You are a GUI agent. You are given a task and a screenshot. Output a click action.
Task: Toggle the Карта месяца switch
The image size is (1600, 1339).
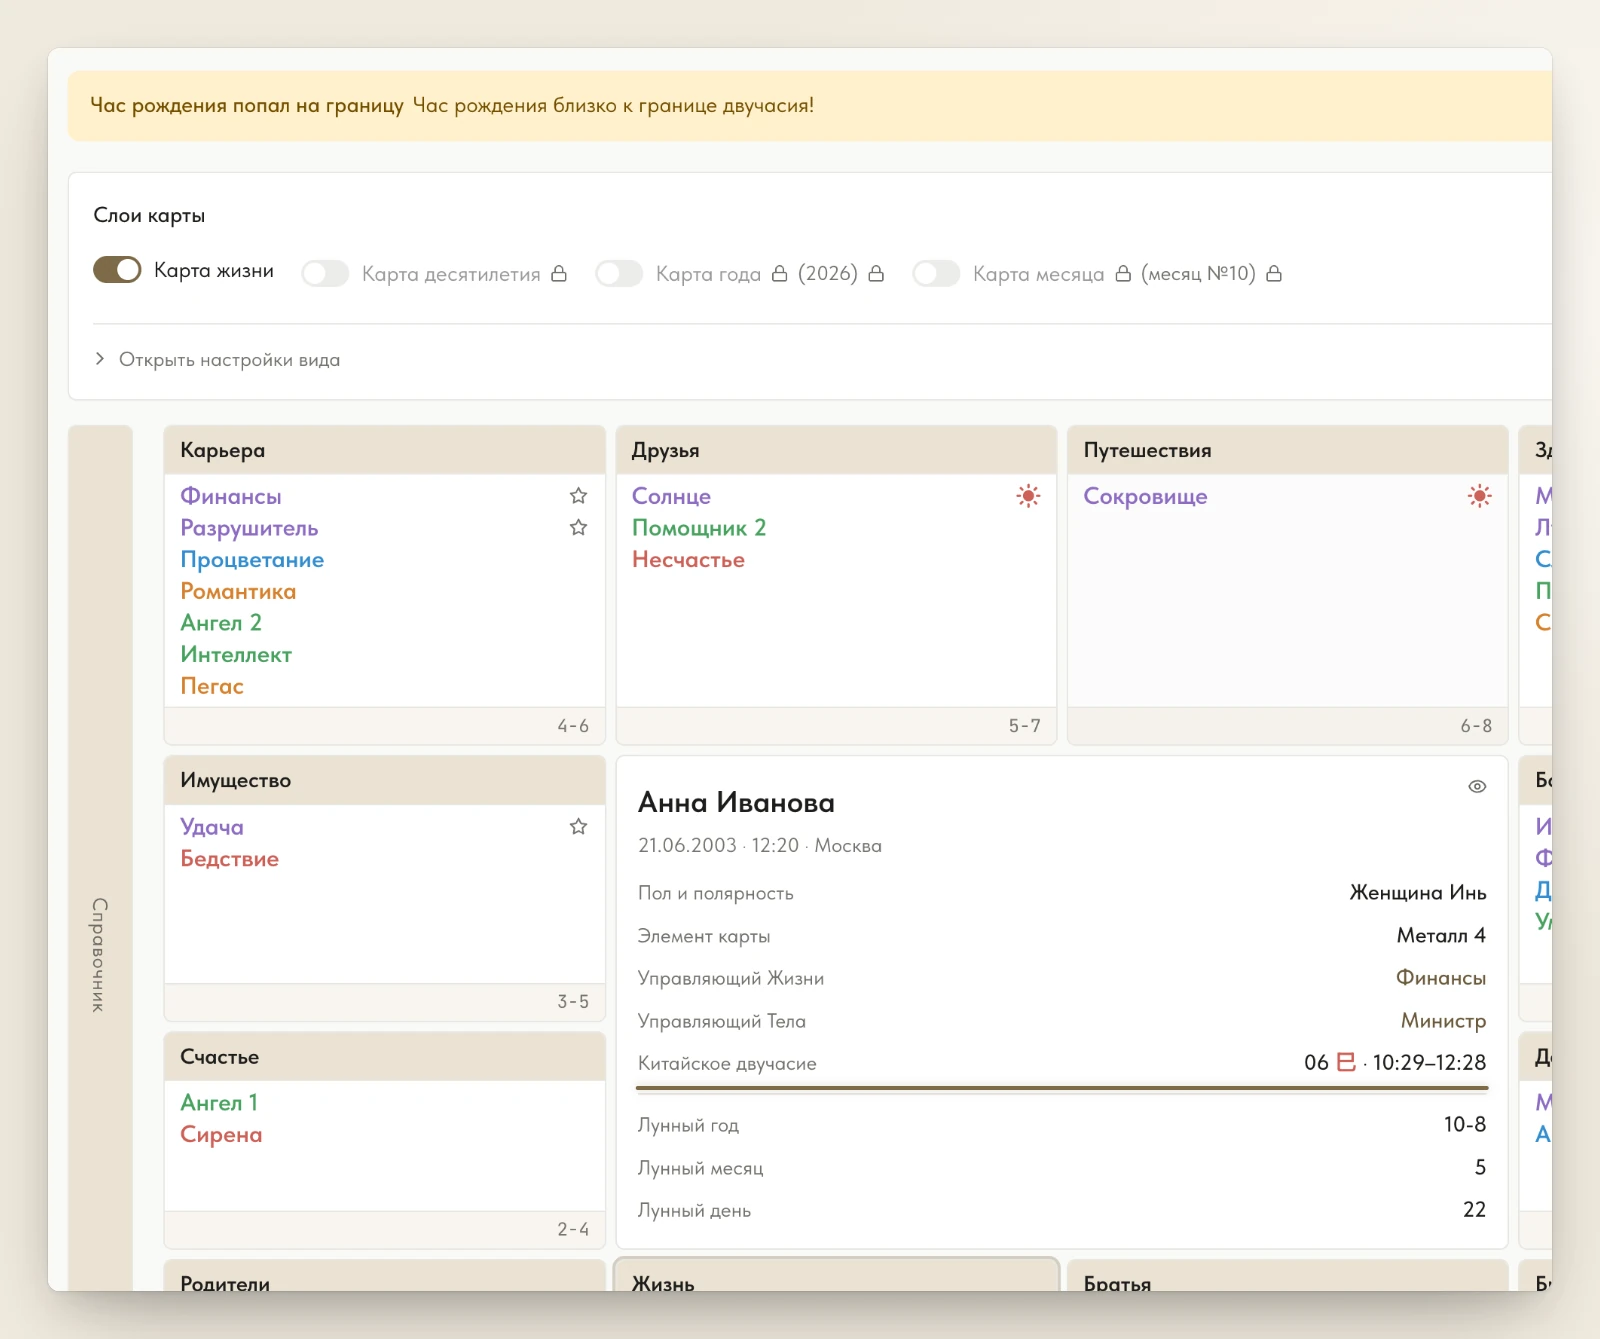936,274
